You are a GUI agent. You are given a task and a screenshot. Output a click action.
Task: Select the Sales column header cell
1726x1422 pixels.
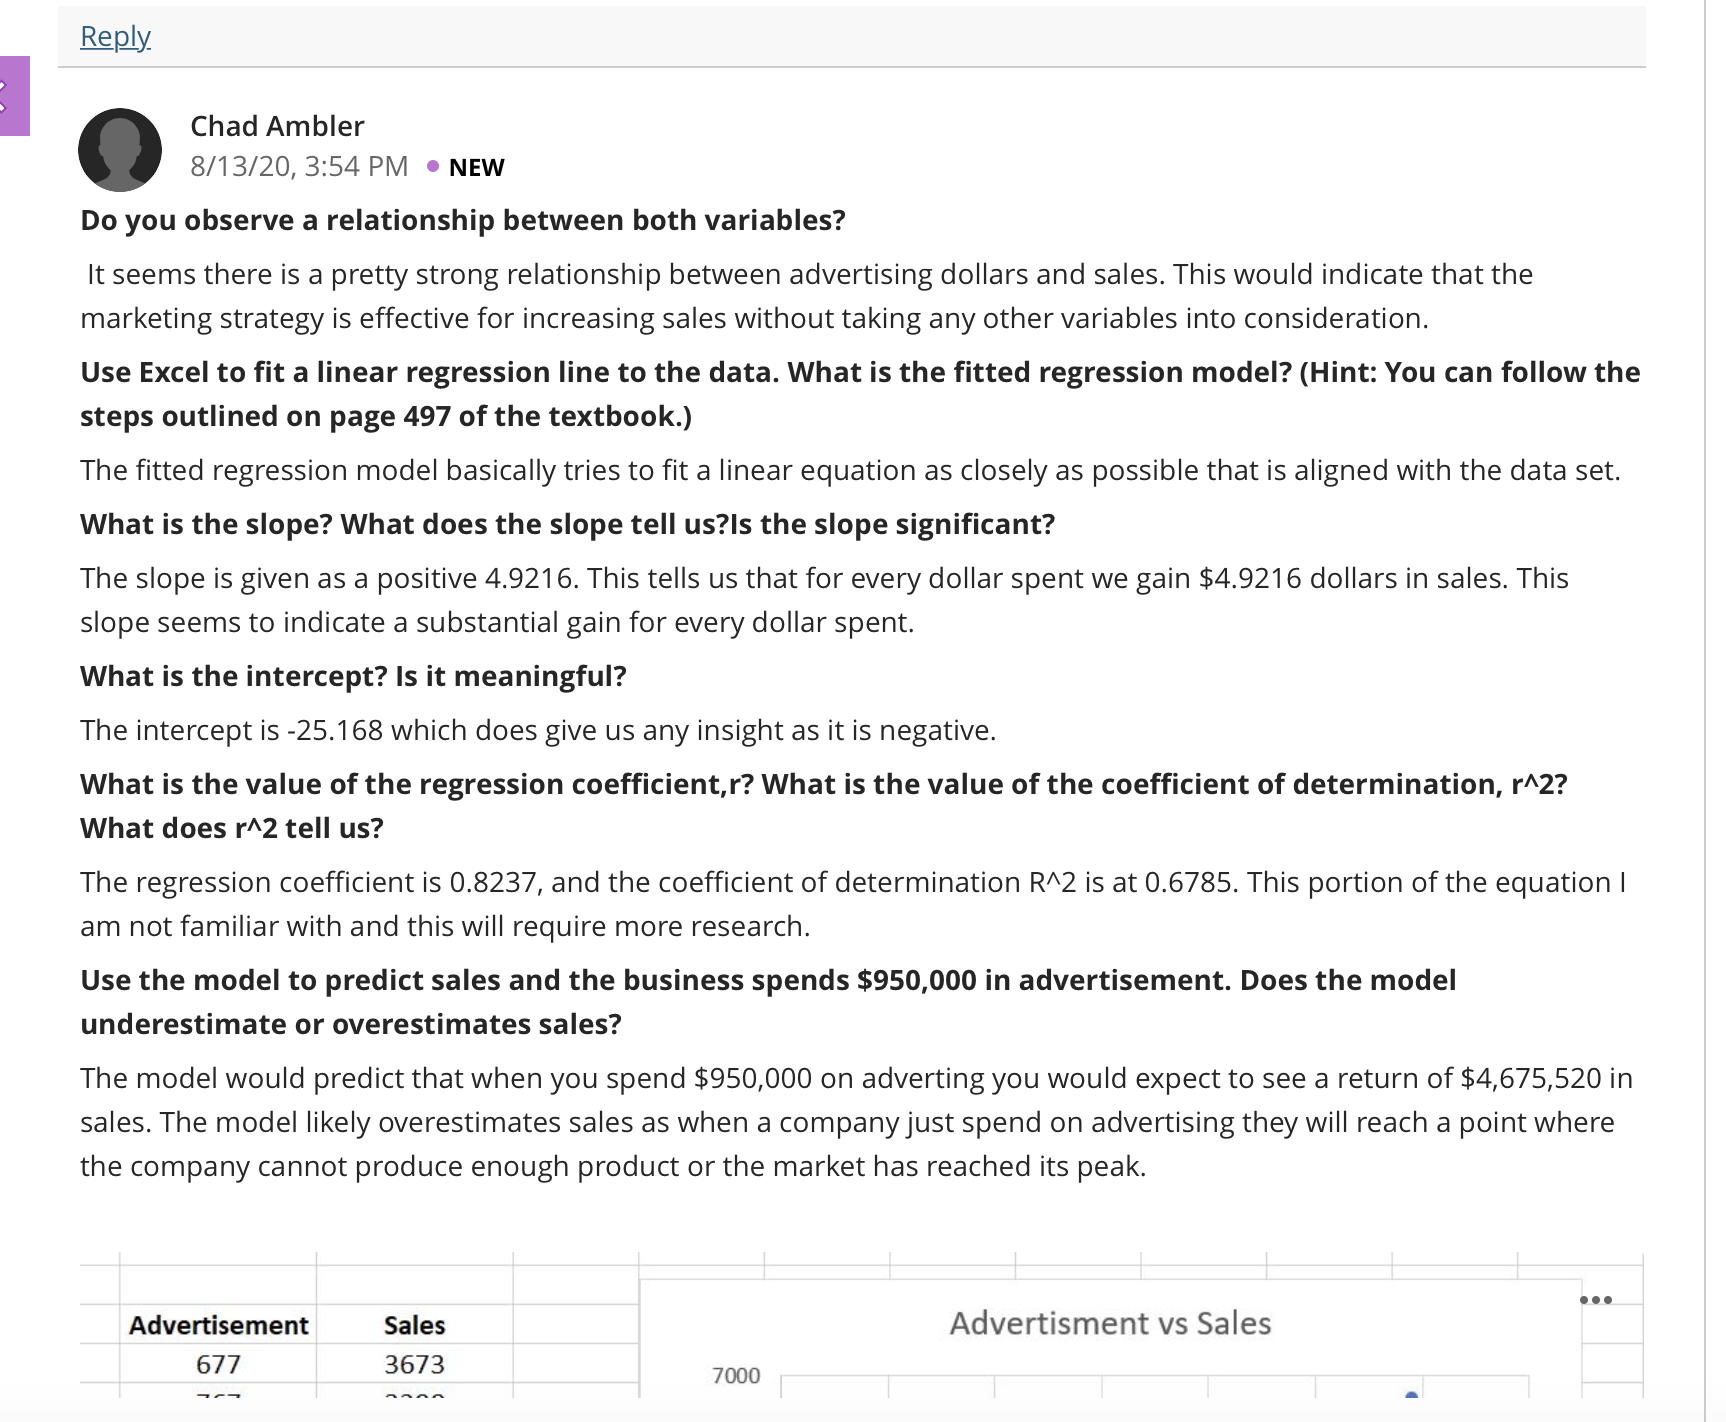(x=414, y=1325)
